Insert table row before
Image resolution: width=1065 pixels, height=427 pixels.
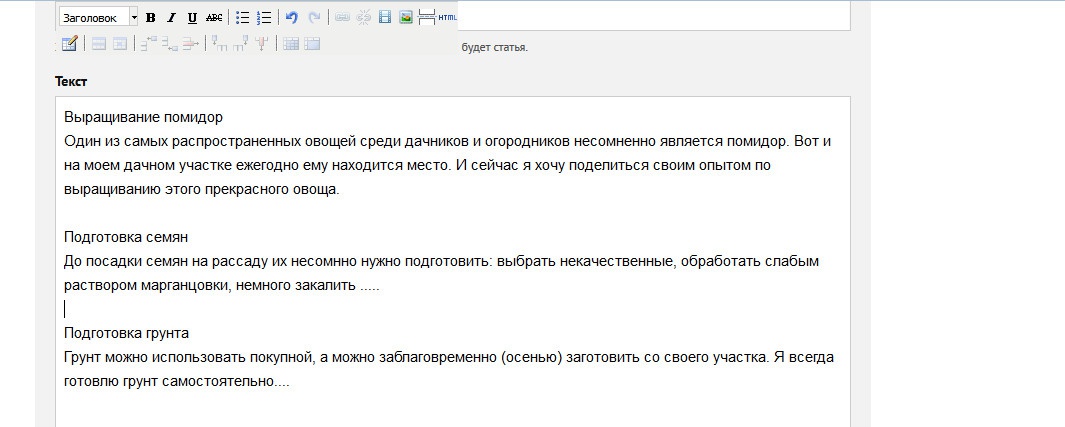point(149,44)
